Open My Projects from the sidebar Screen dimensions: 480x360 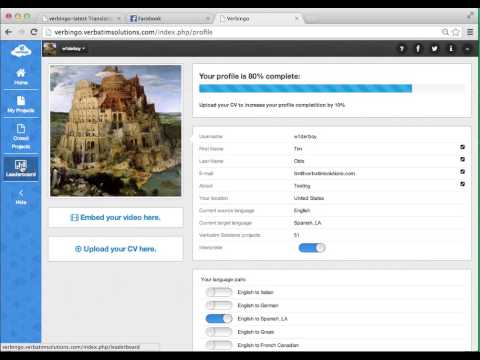click(21, 104)
